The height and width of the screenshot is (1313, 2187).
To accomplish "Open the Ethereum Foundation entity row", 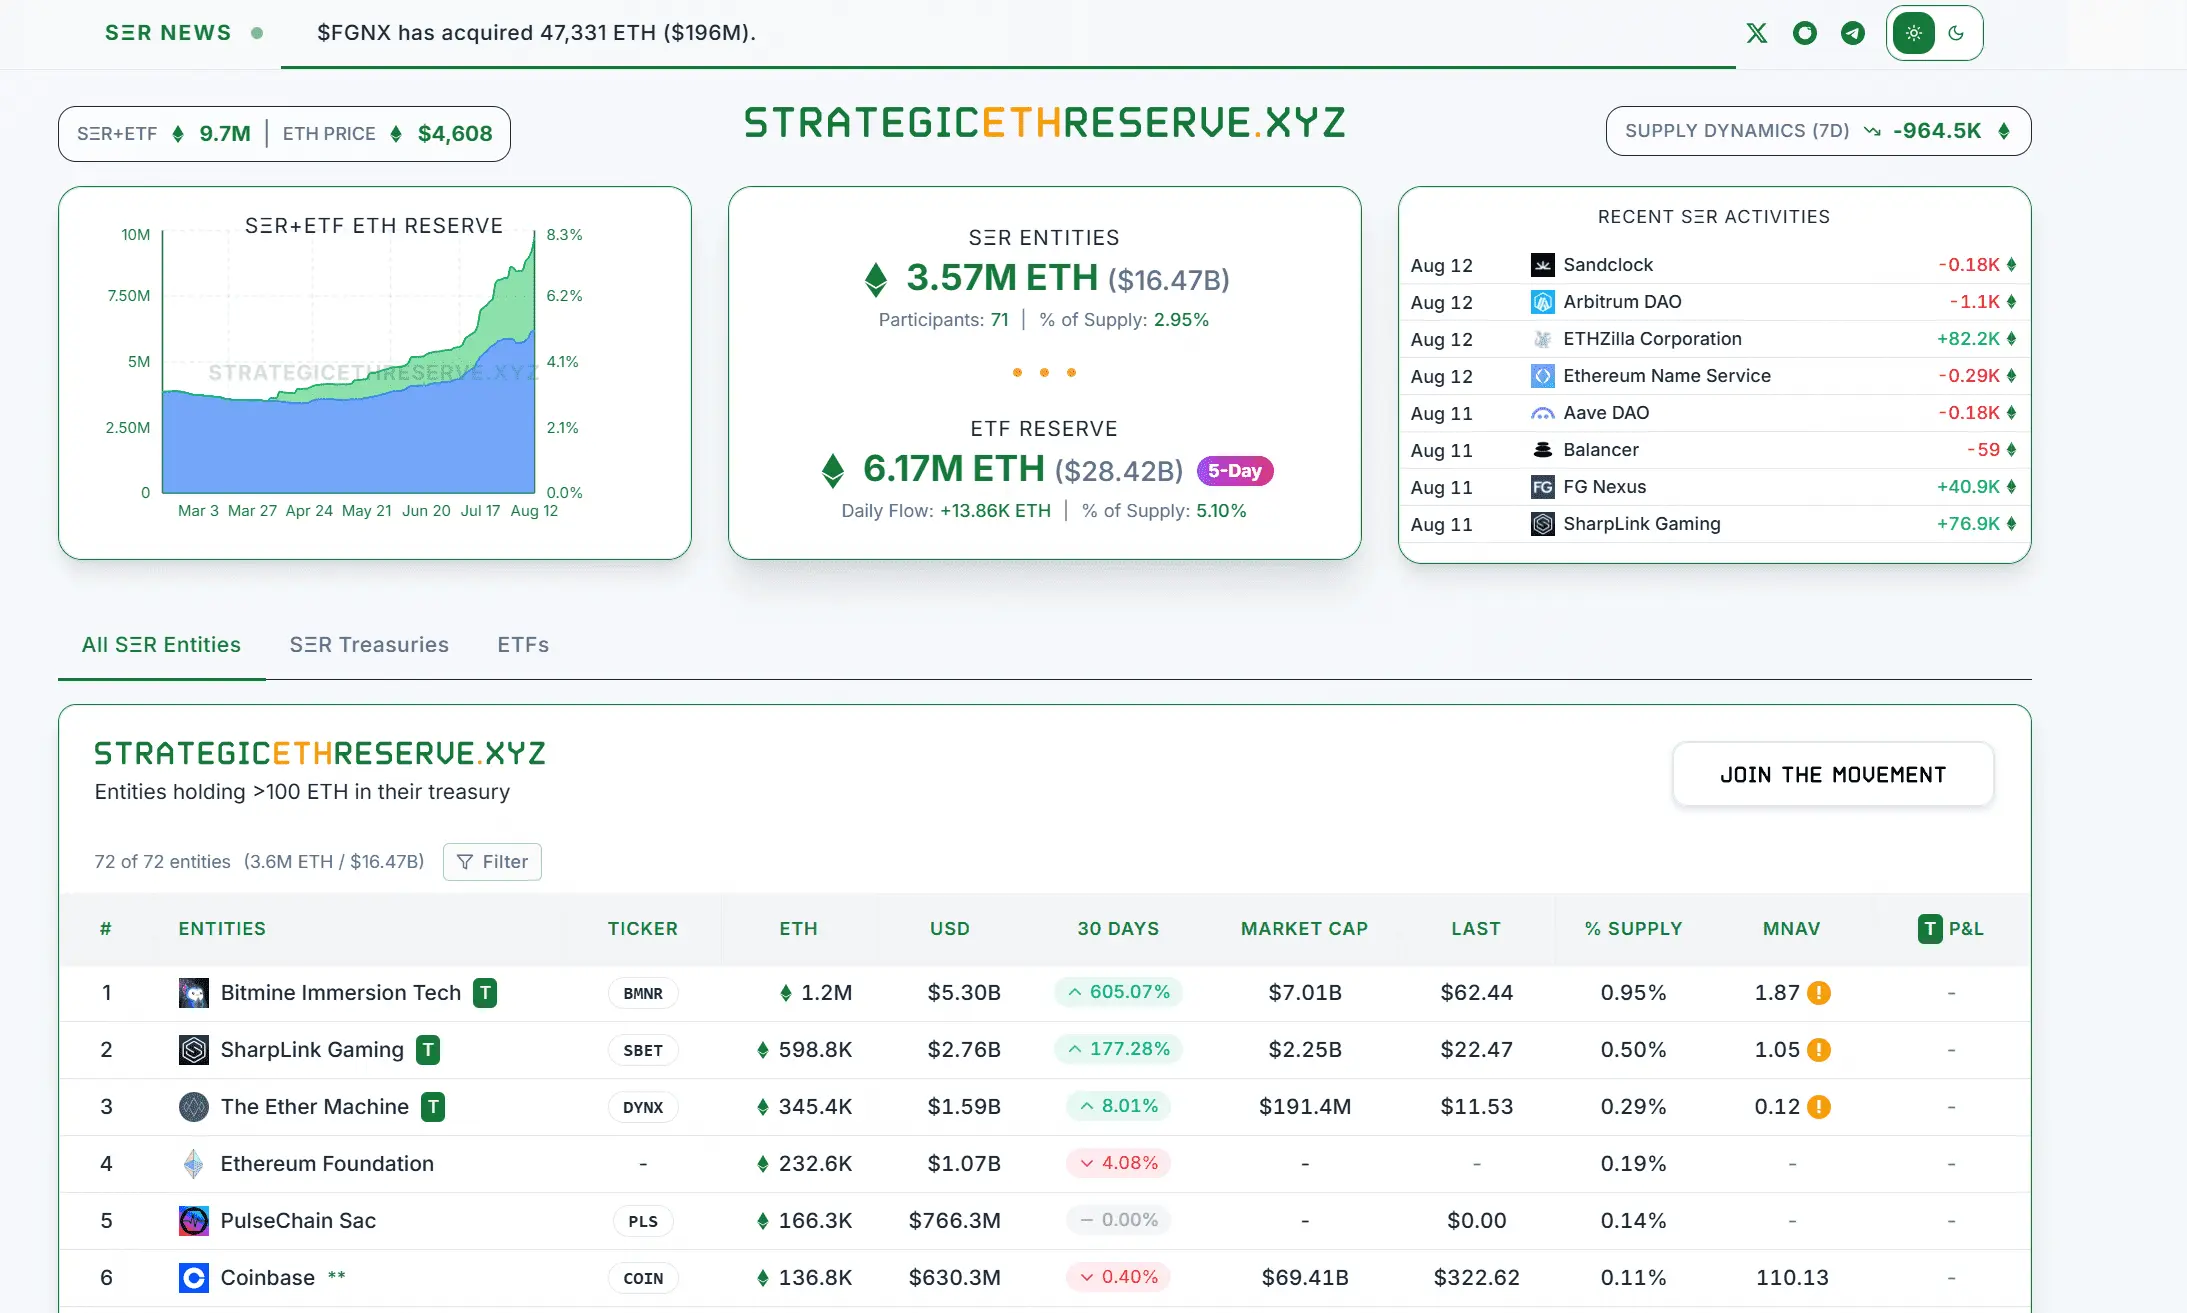I will [x=1044, y=1164].
